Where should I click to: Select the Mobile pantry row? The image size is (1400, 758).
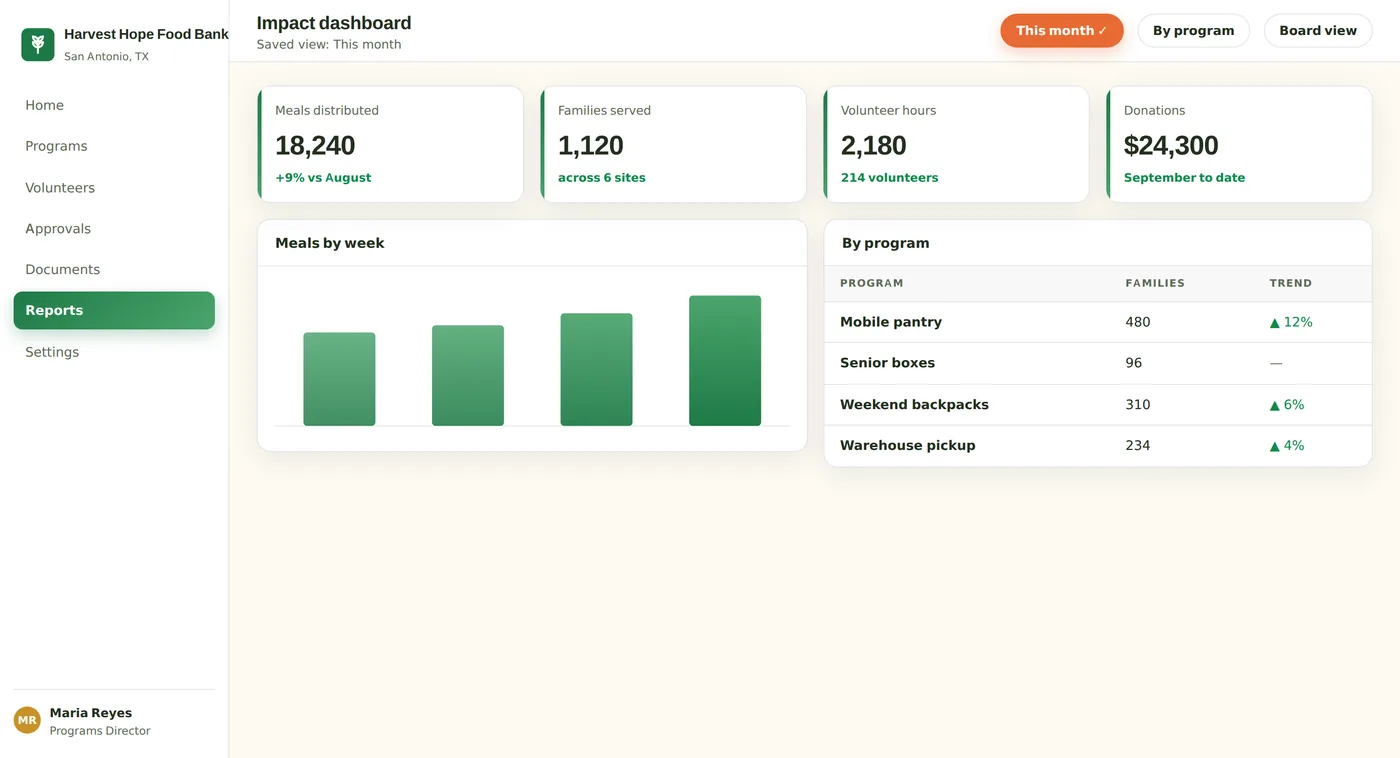pyautogui.click(x=1098, y=322)
